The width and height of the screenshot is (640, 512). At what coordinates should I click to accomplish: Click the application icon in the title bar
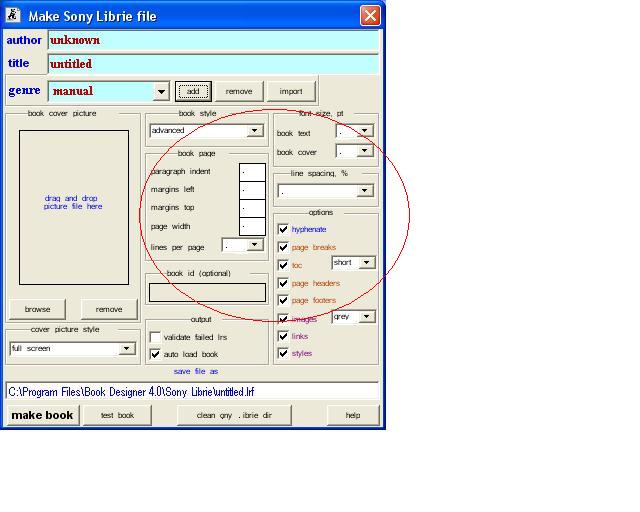13,15
